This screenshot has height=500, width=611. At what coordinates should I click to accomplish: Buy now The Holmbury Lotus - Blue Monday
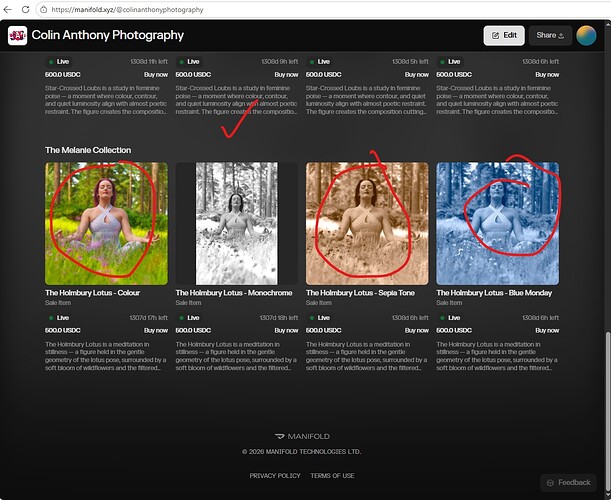pyautogui.click(x=547, y=330)
